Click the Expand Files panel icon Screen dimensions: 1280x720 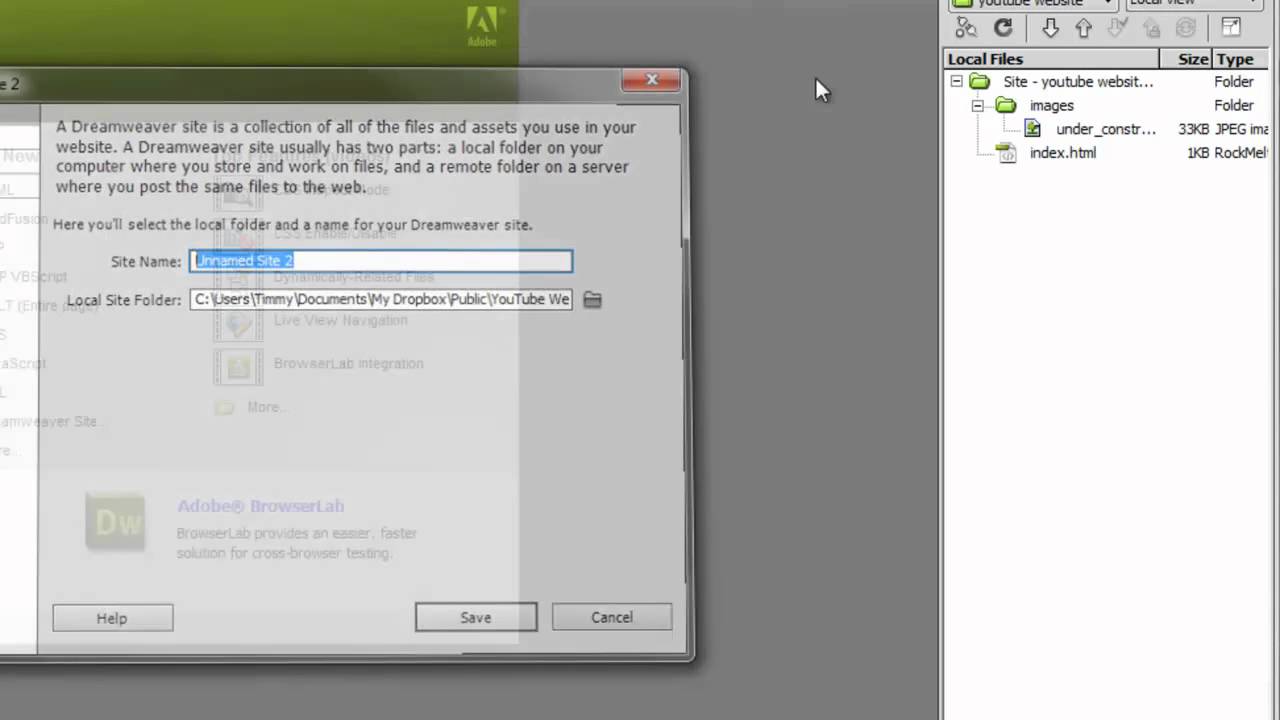1231,28
